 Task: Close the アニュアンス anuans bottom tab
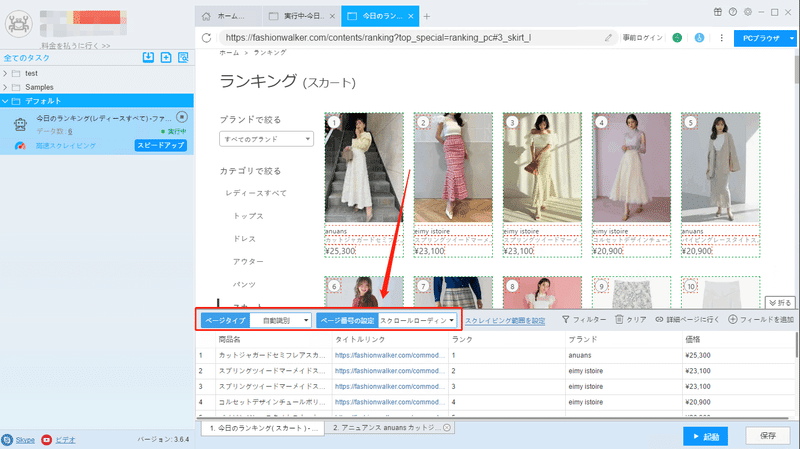coord(447,428)
